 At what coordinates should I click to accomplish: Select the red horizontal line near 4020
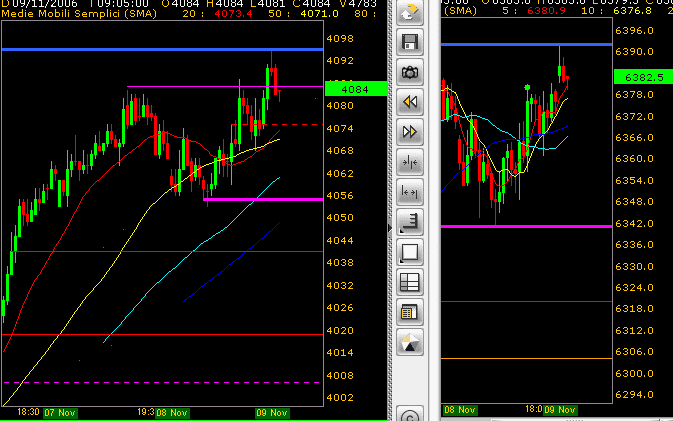click(x=162, y=334)
